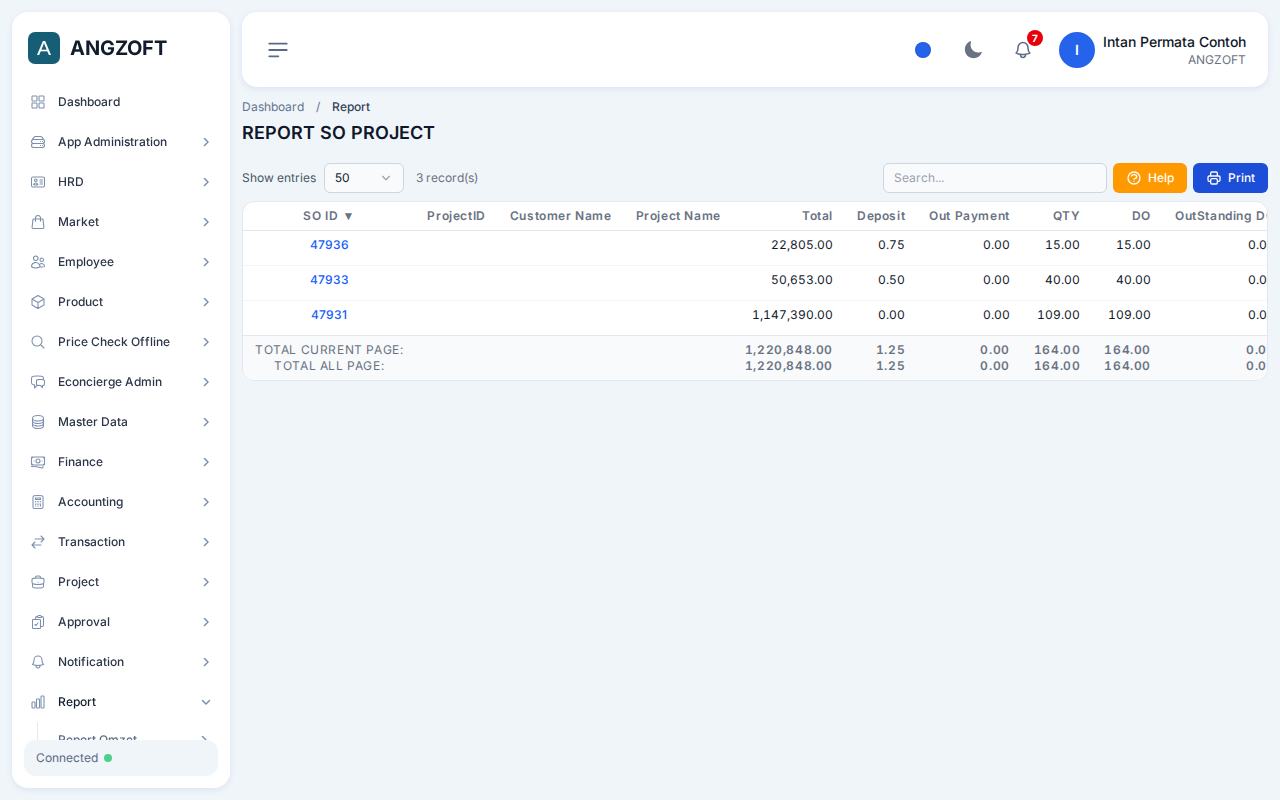Click the Dashboard grid icon in sidebar
This screenshot has height=800, width=1280.
pyautogui.click(x=38, y=102)
